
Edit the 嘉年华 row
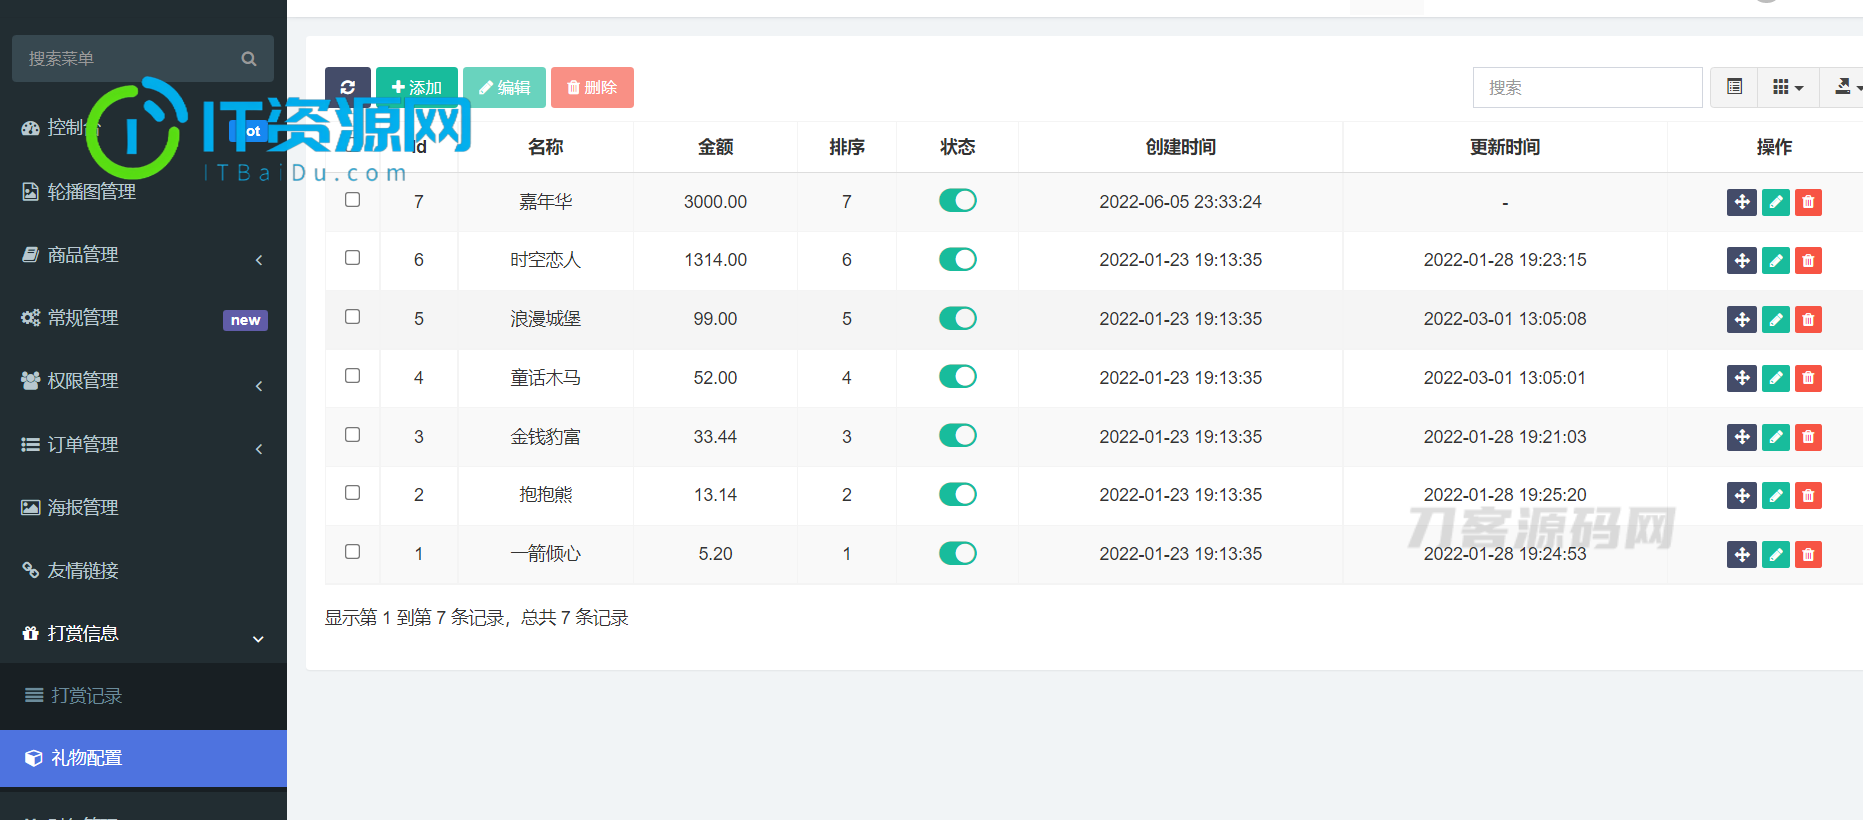(x=1775, y=202)
